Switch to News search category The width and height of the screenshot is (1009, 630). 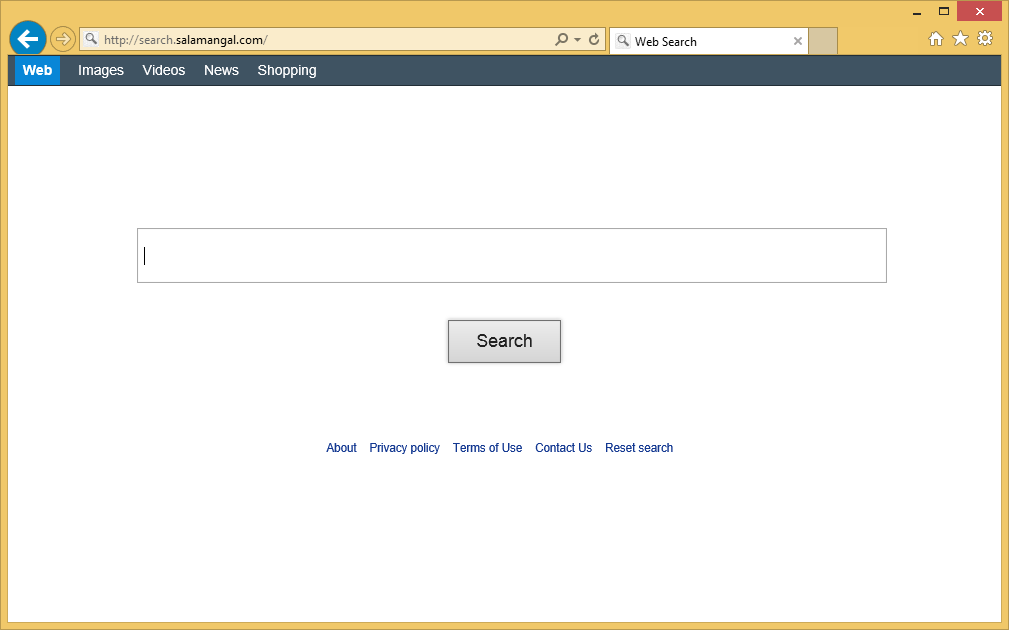coord(221,70)
